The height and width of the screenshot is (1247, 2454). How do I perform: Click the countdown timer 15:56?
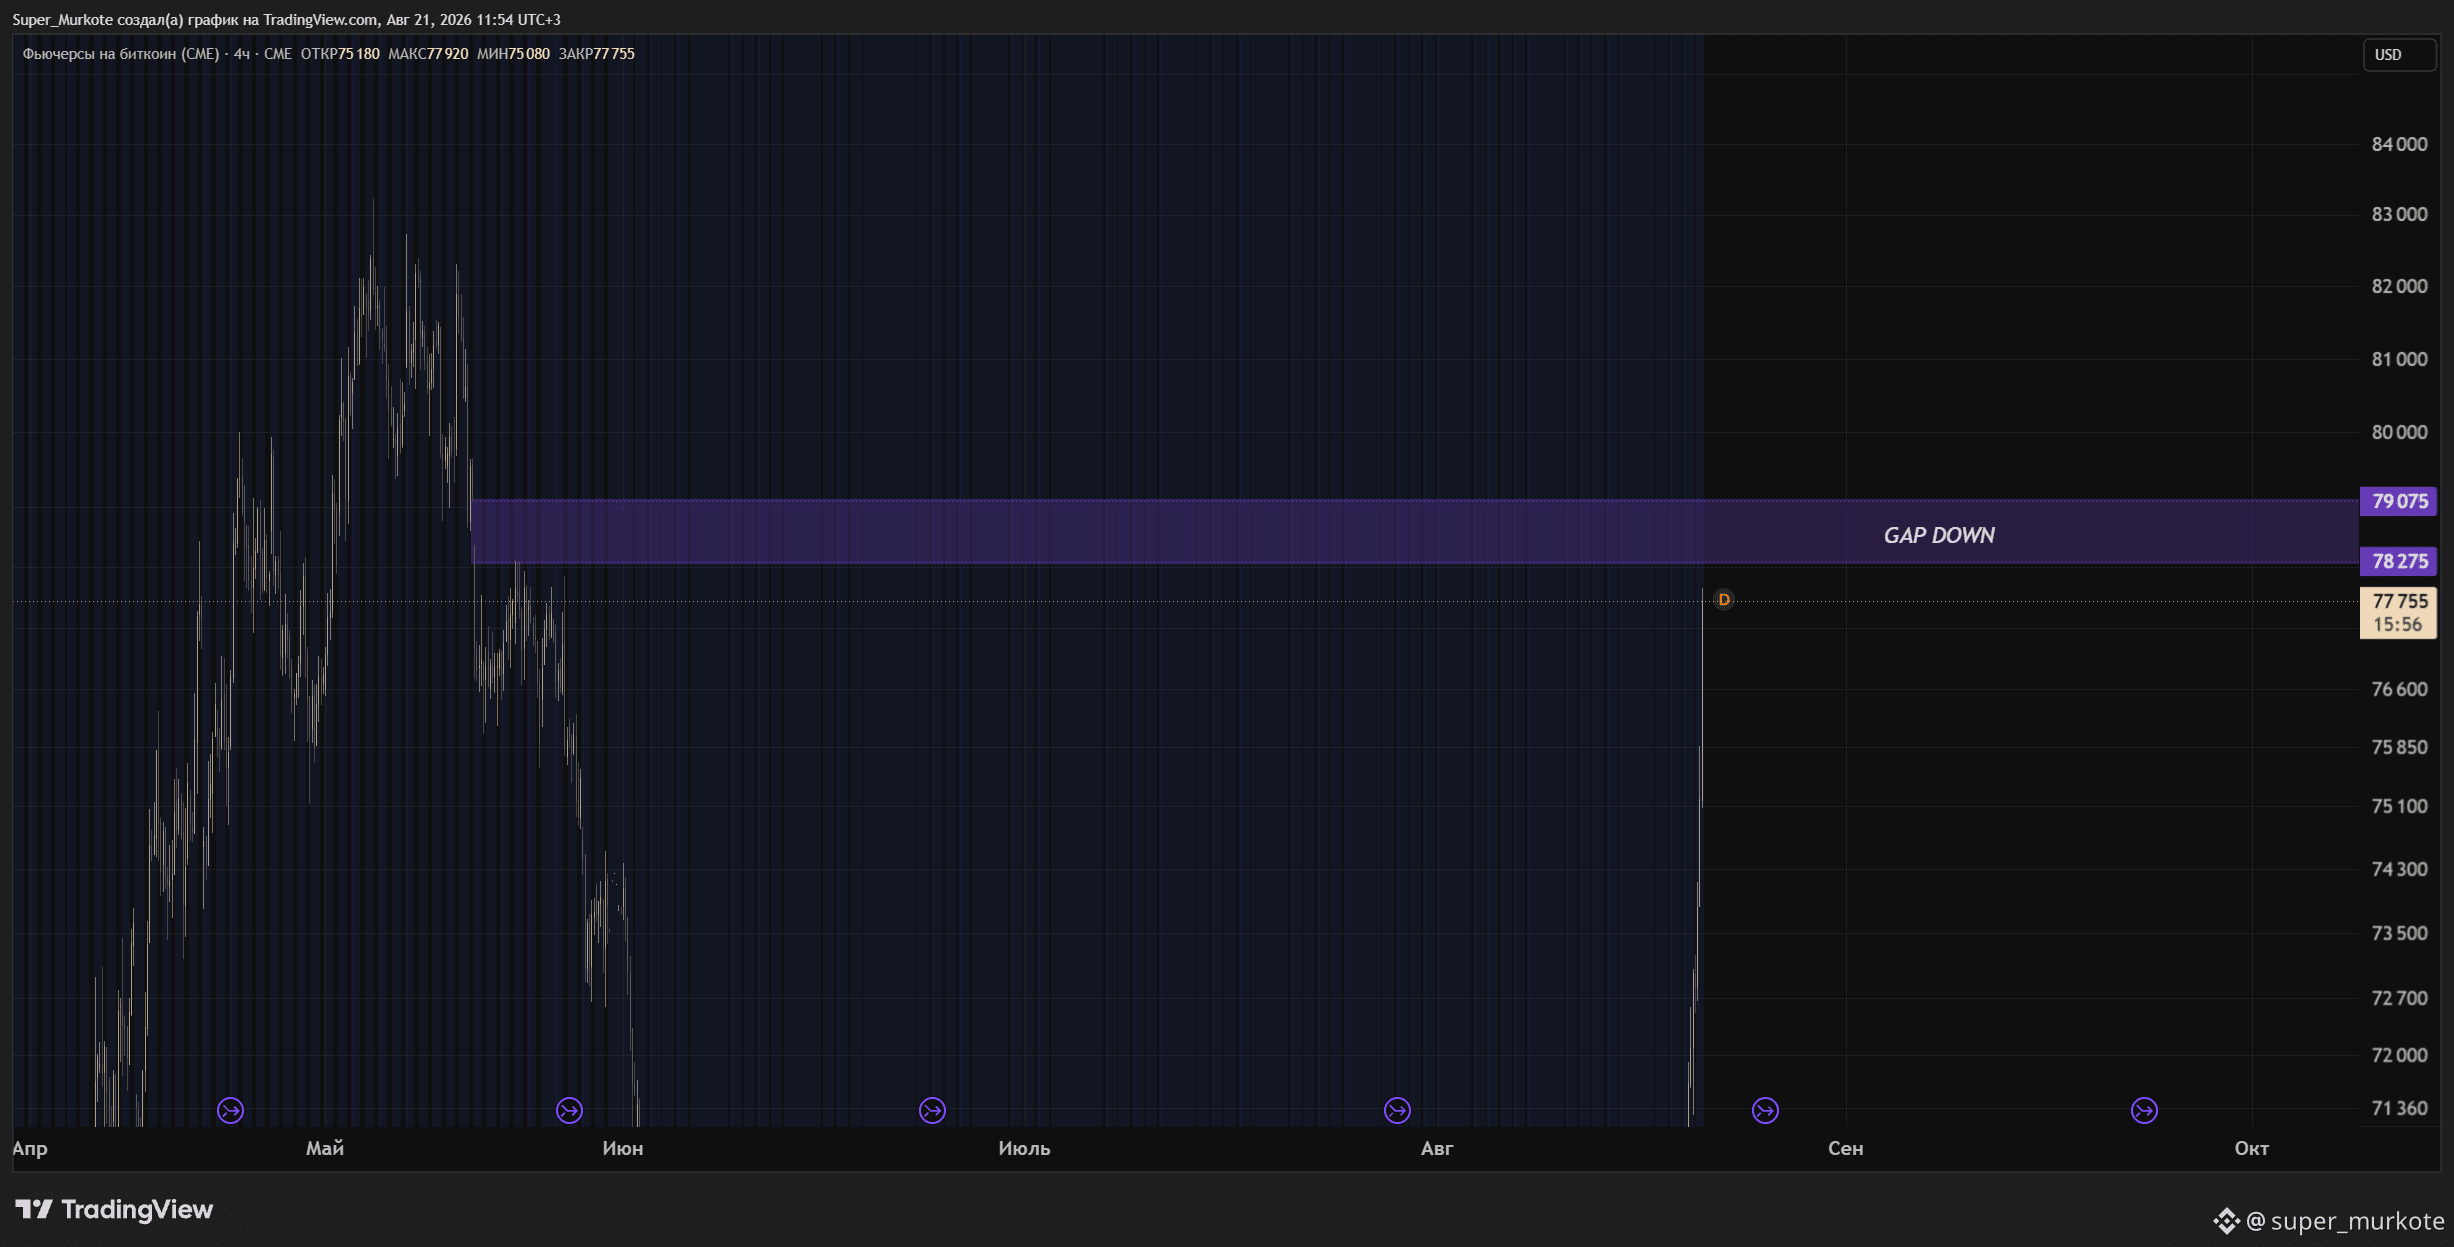coord(2398,625)
